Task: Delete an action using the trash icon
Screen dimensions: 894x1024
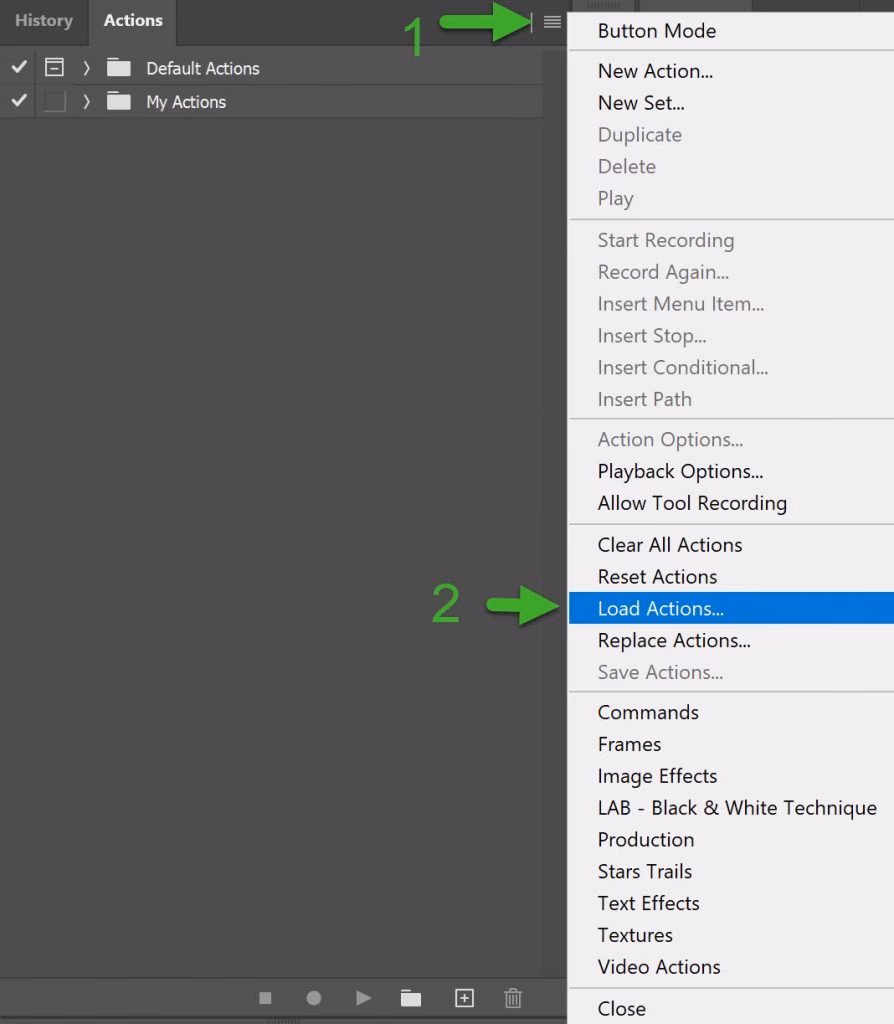Action: pyautogui.click(x=512, y=997)
